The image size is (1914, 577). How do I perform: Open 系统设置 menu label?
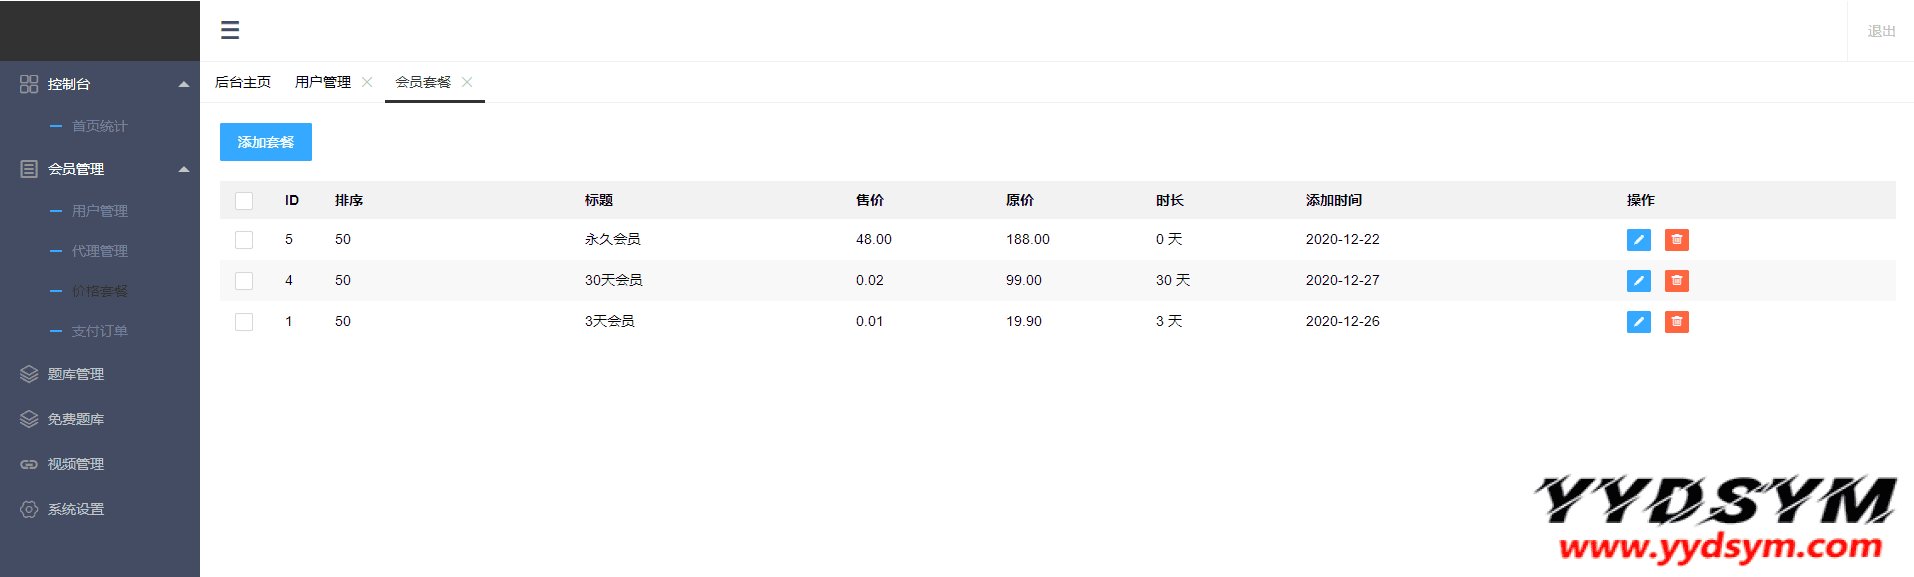tap(76, 509)
